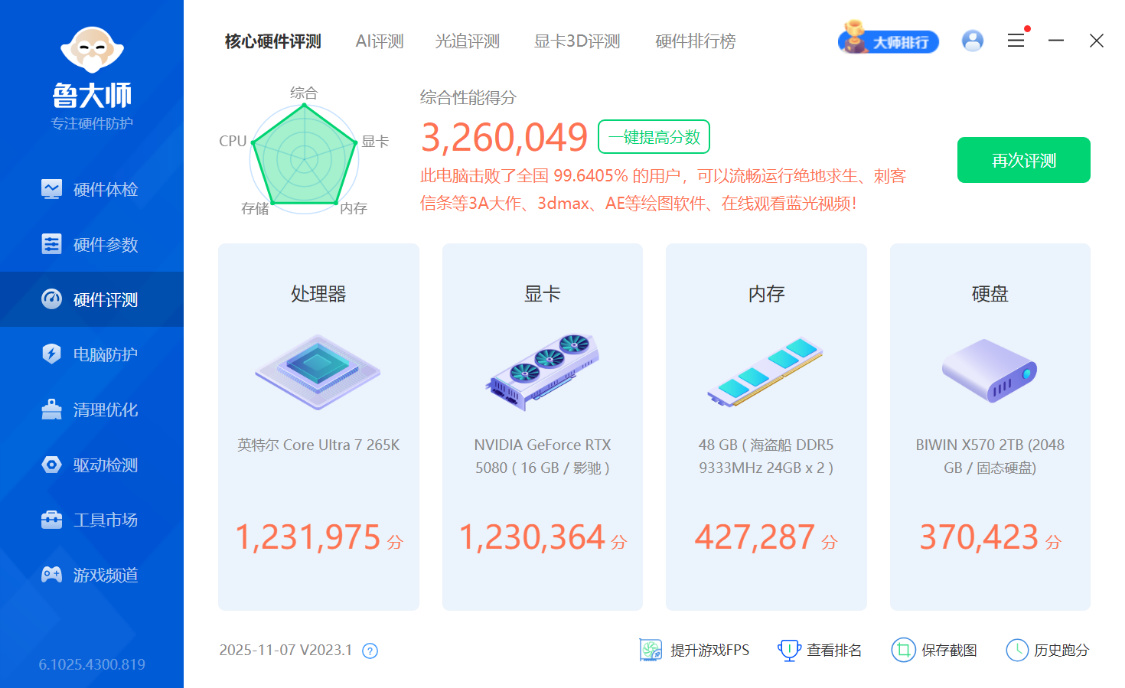Click the graphics score 1,230,364
This screenshot has height=688, width=1125.
[532, 537]
